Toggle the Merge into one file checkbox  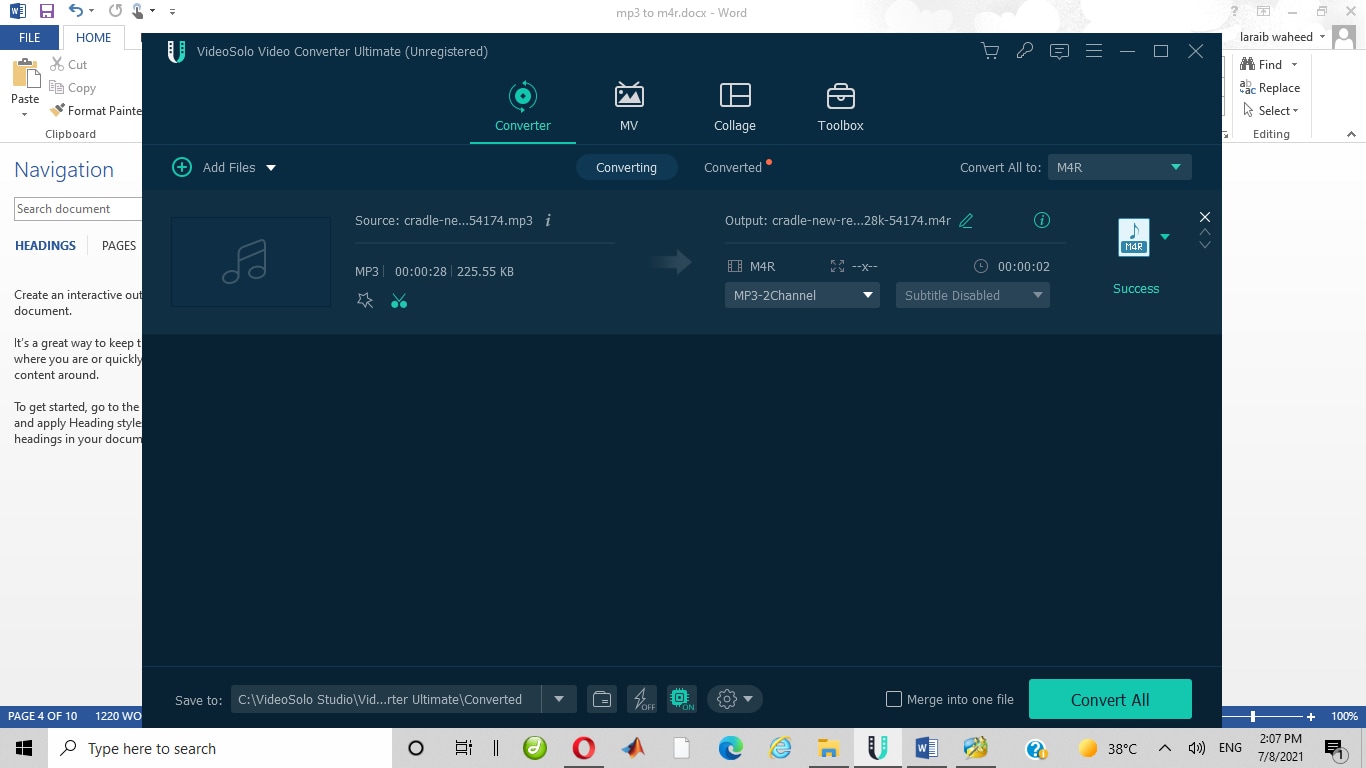(894, 699)
